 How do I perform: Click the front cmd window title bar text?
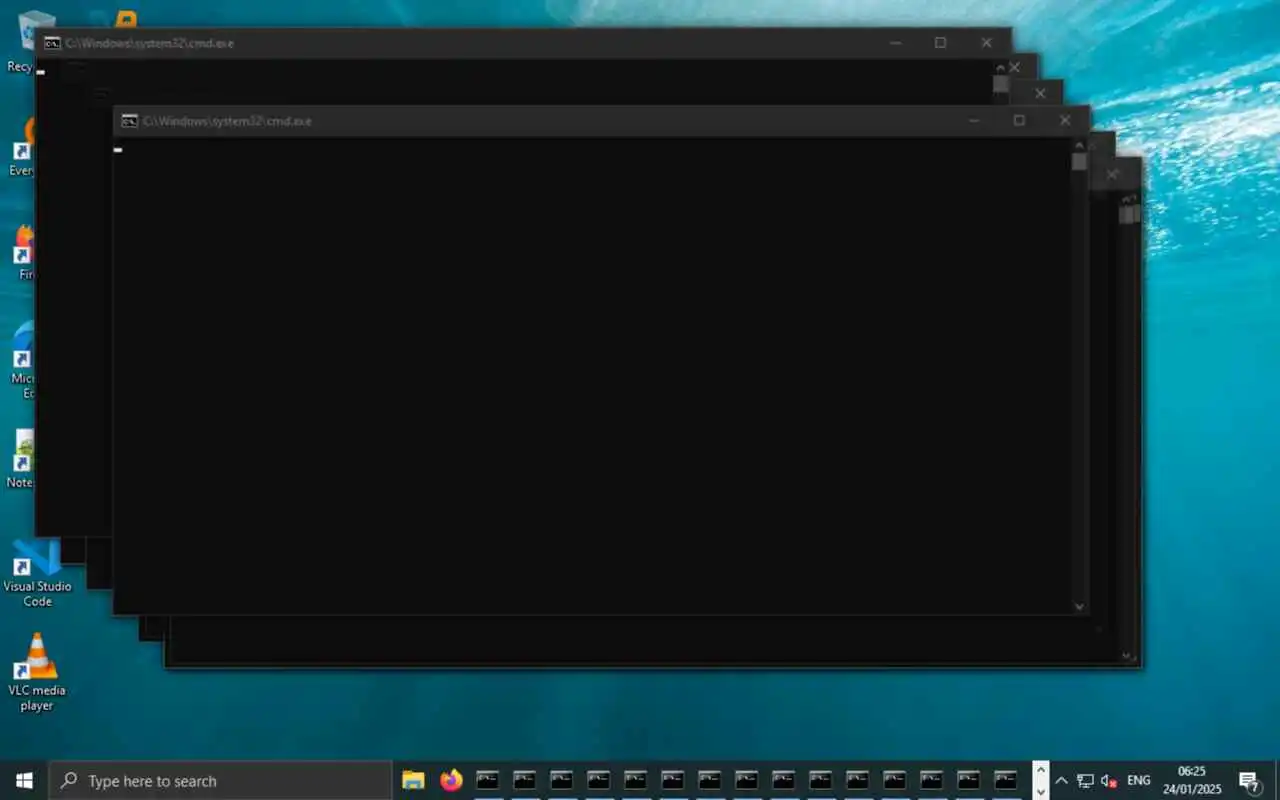(x=228, y=121)
